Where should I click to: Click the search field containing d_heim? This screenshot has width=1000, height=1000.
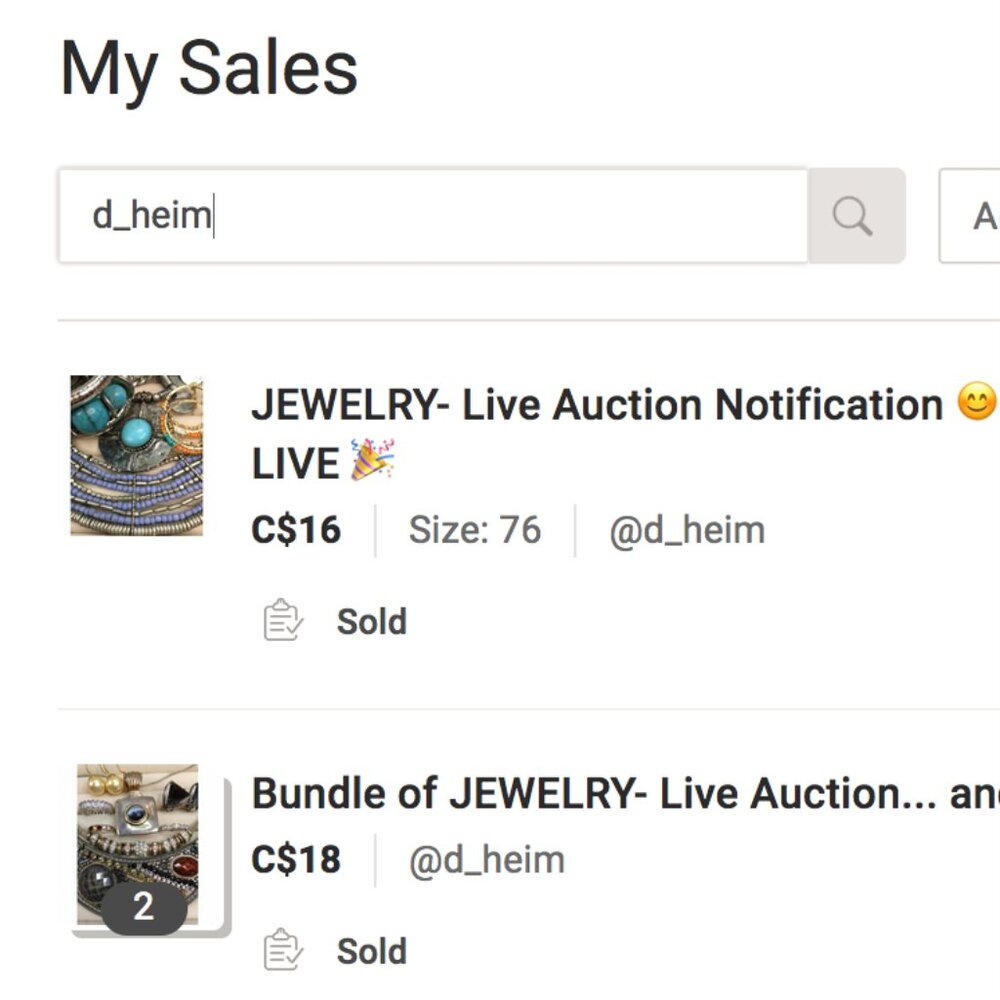click(x=433, y=216)
